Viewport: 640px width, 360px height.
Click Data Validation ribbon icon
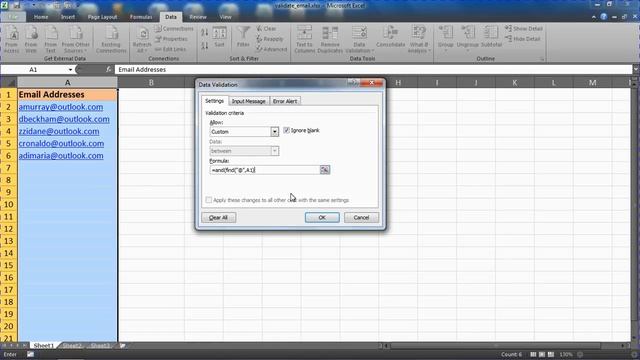pos(359,39)
